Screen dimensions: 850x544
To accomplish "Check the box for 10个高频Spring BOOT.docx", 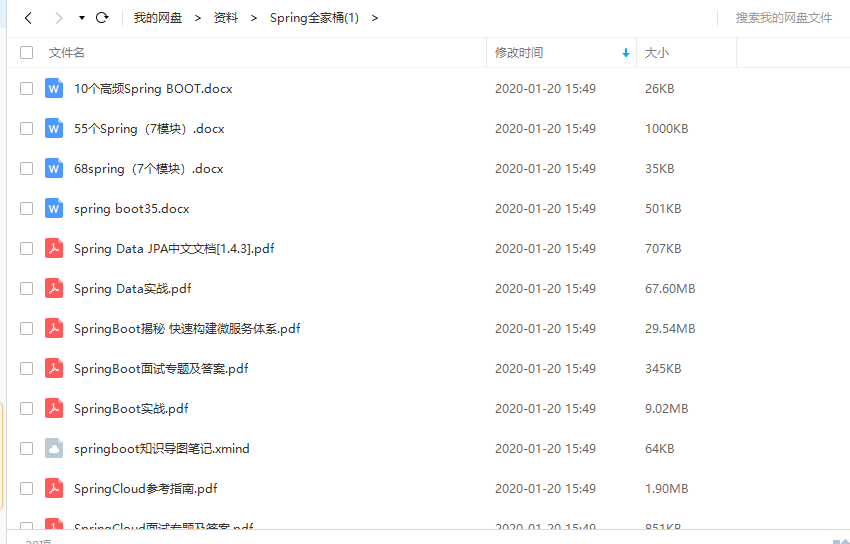I will click(x=26, y=88).
